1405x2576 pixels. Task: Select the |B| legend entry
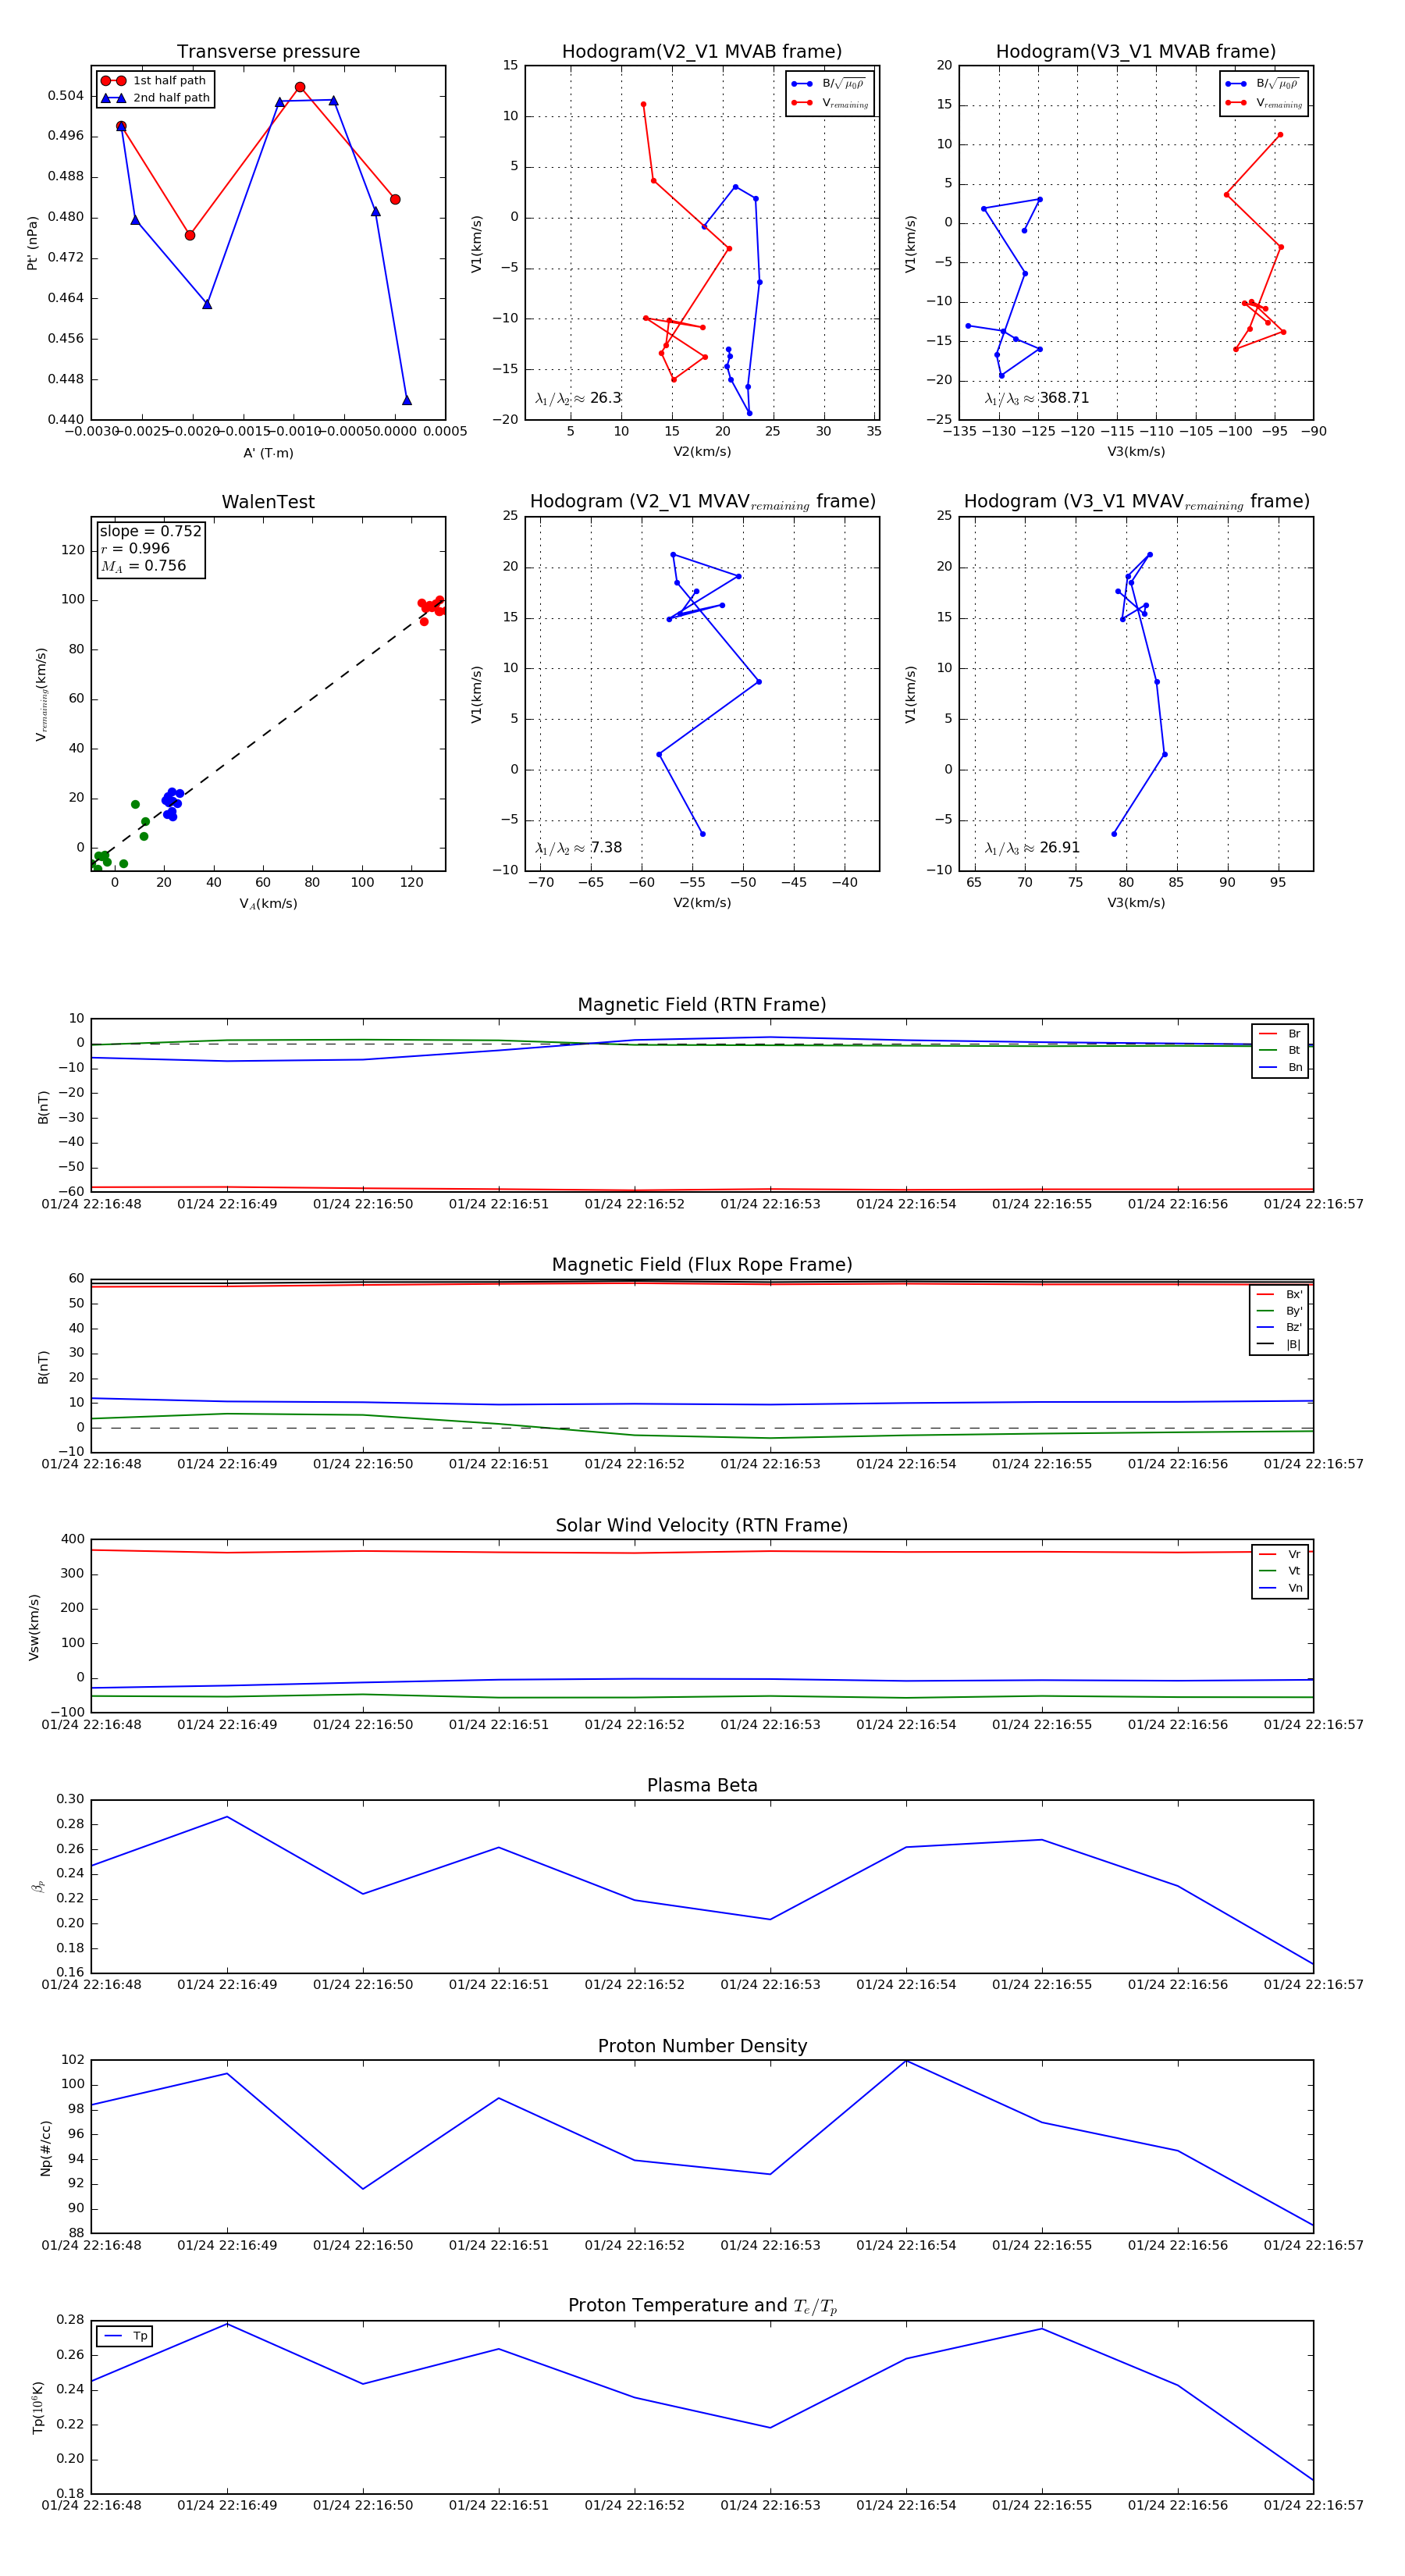1279,1344
